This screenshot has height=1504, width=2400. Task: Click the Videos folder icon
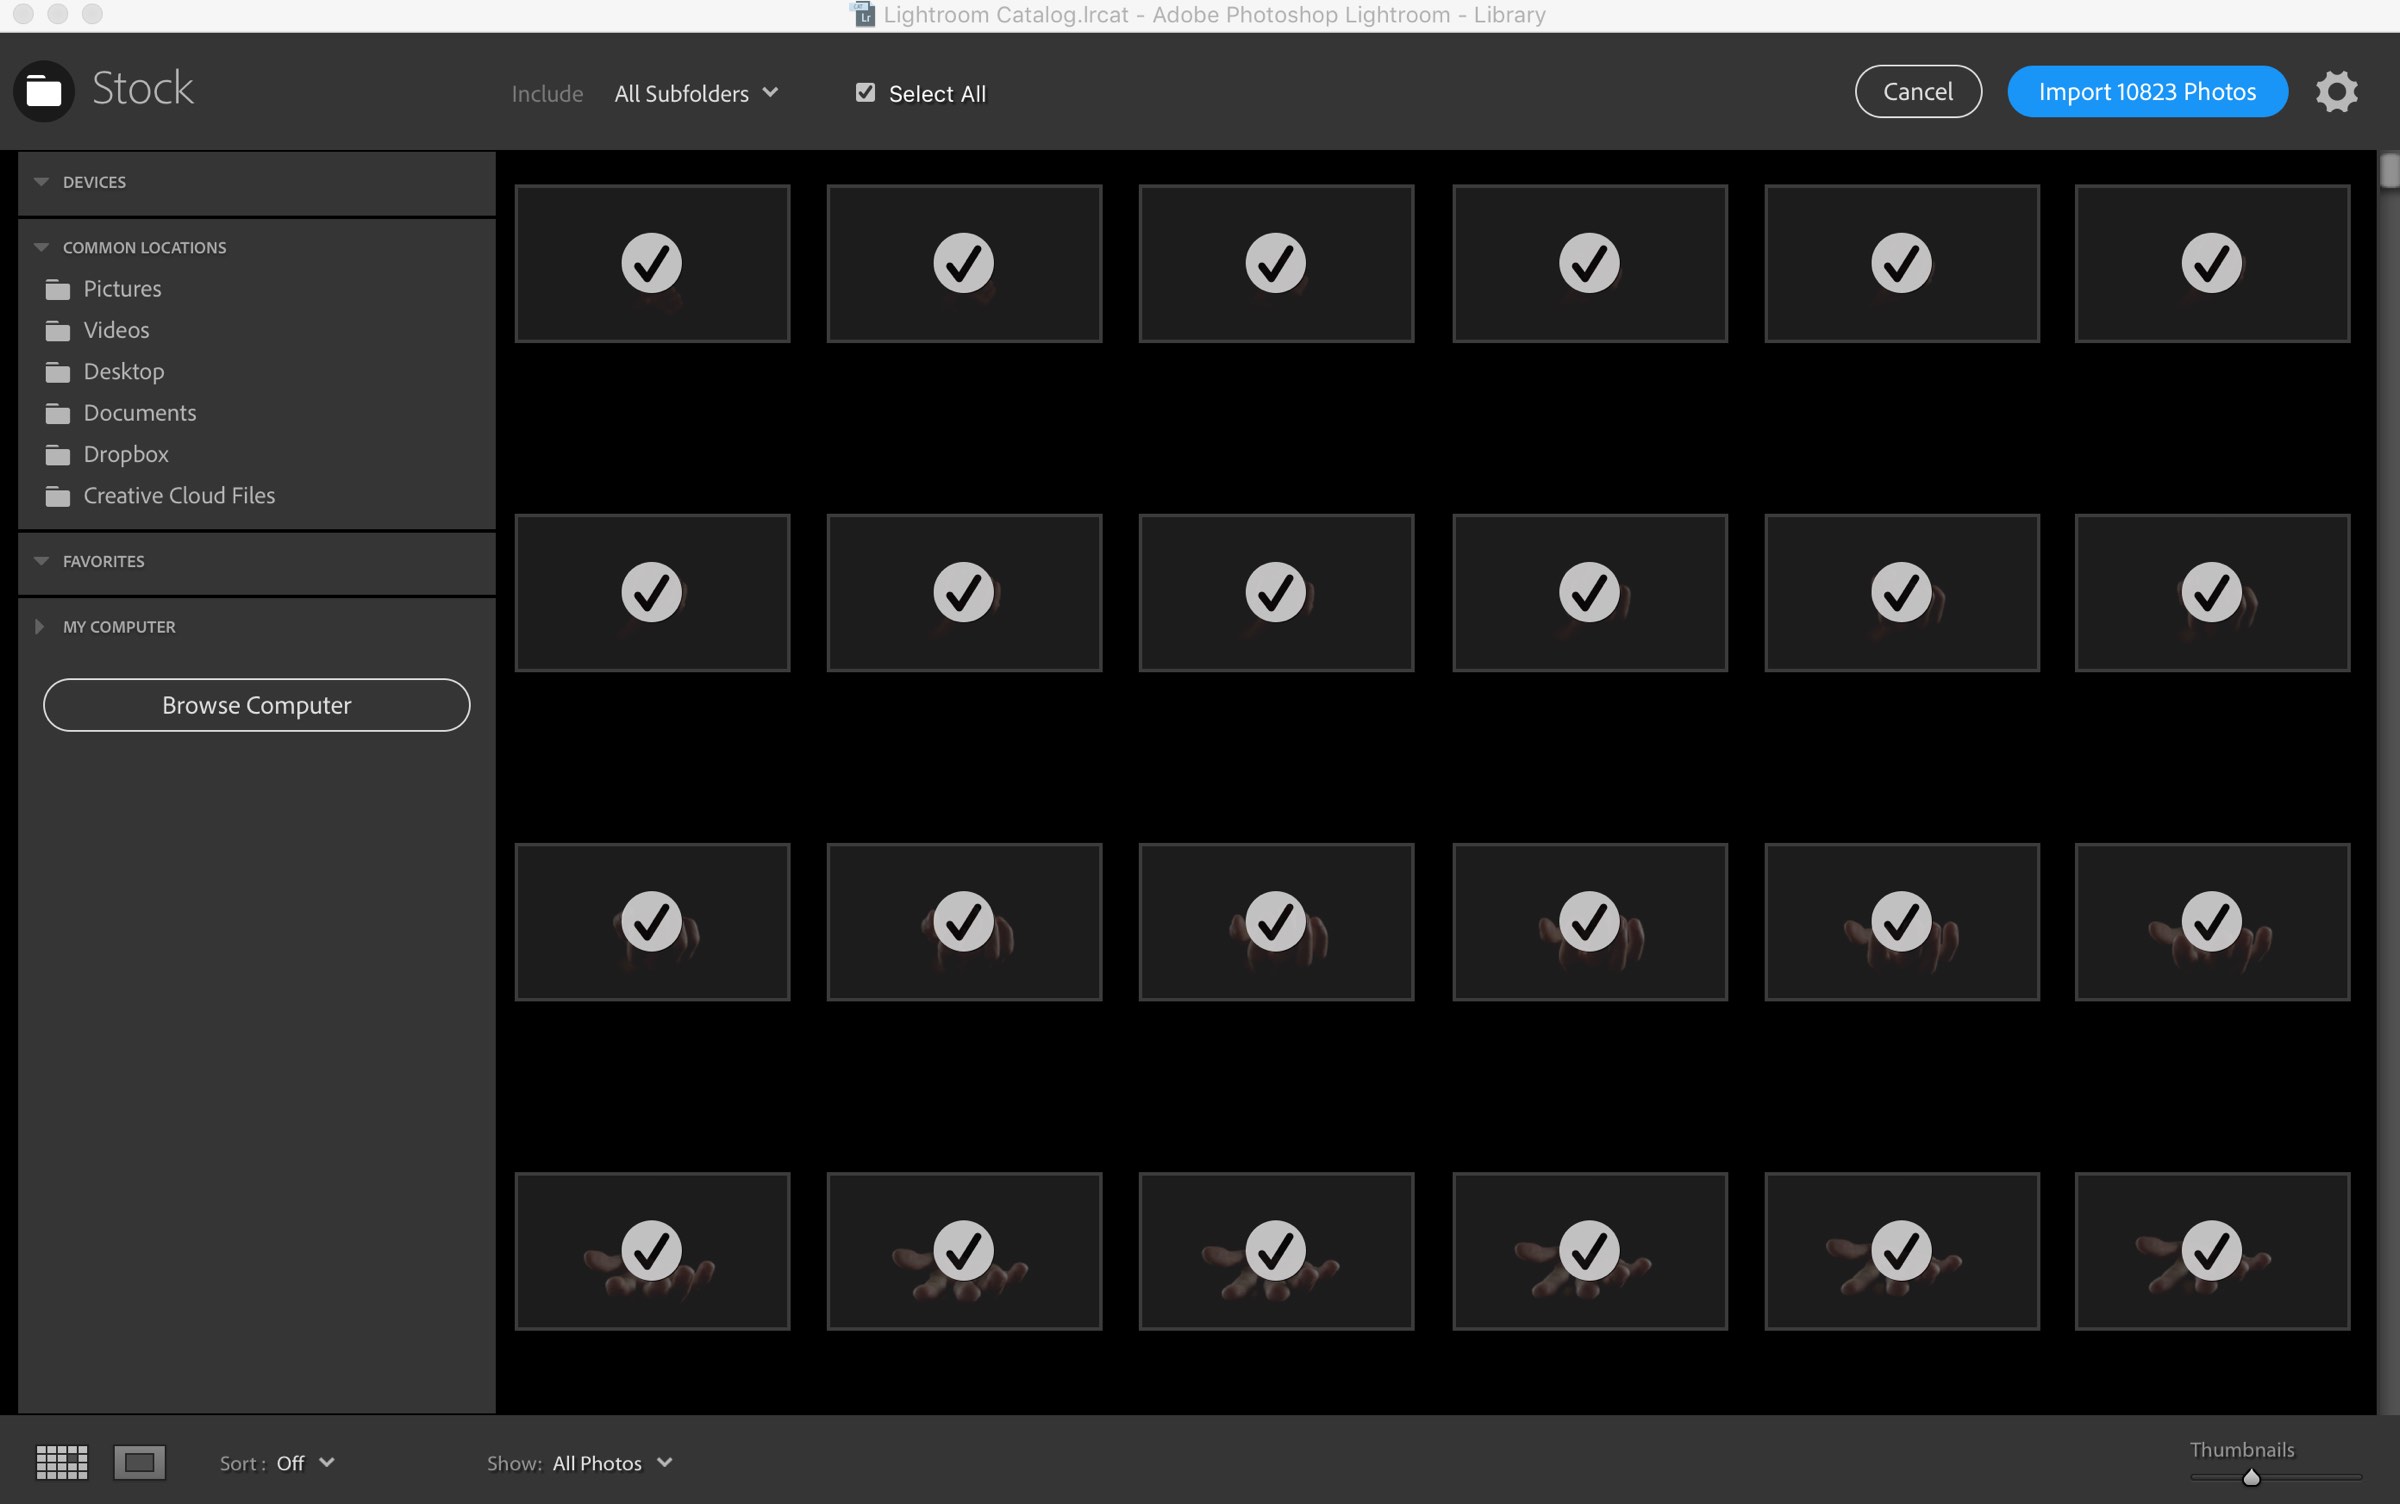point(58,331)
